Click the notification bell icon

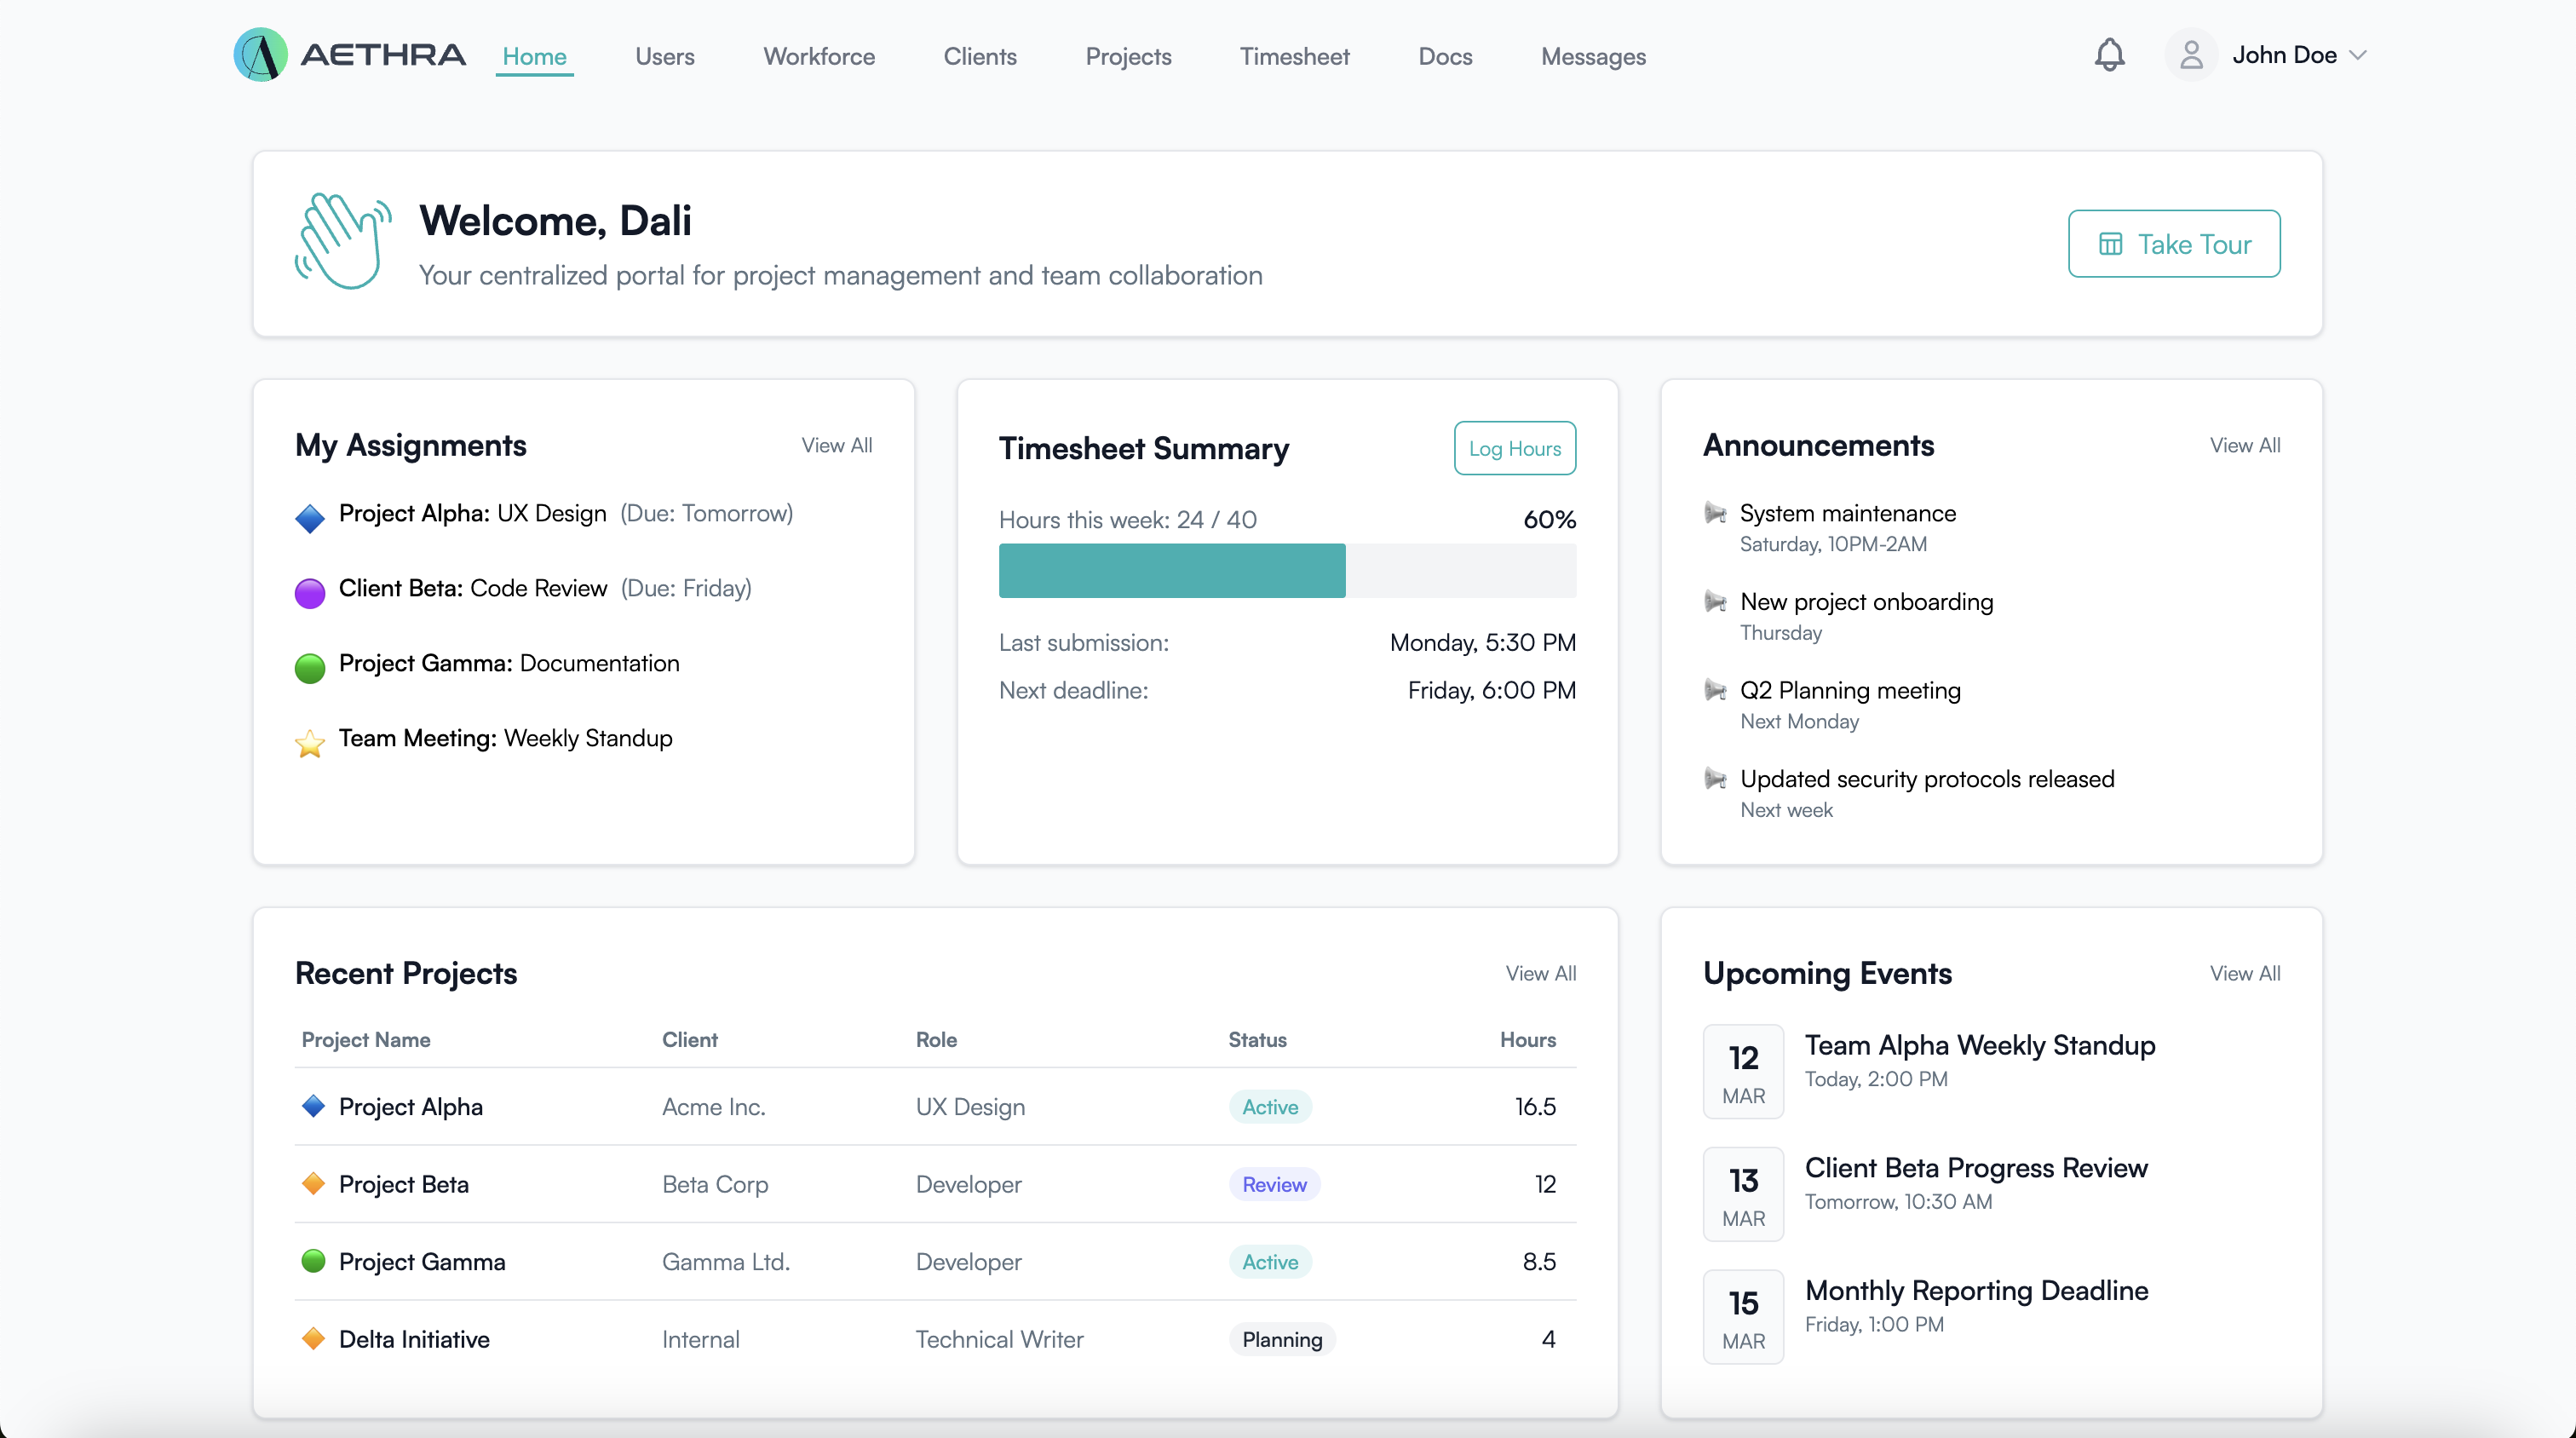pyautogui.click(x=2109, y=55)
